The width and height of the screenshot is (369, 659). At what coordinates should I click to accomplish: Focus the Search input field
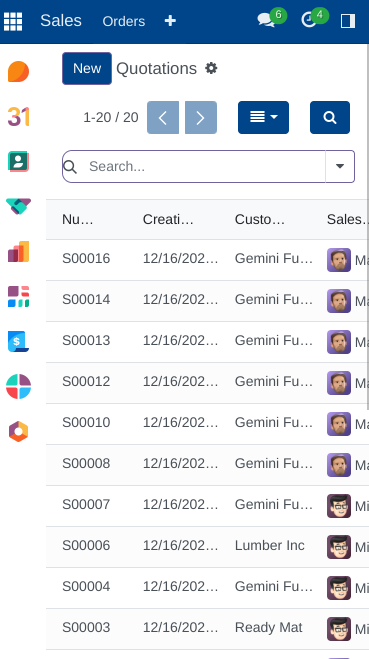[x=205, y=166]
